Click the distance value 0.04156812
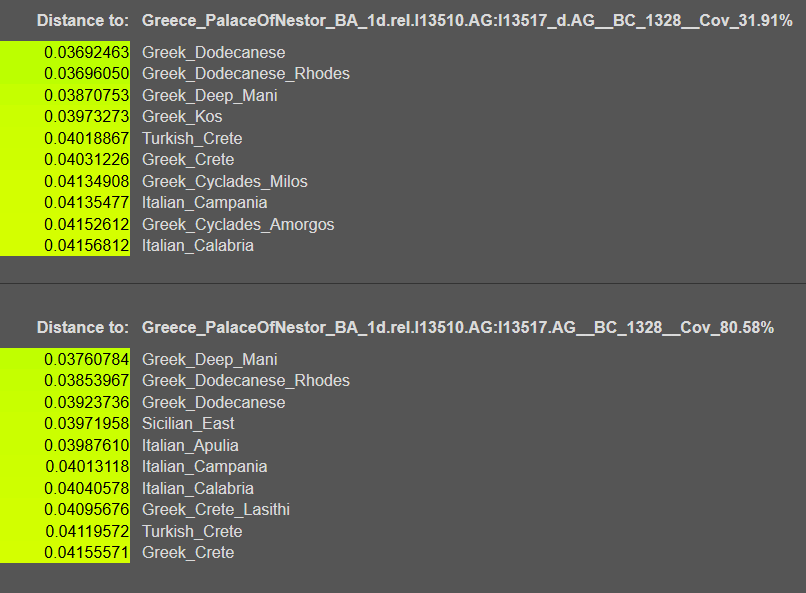806x593 pixels. pos(86,246)
